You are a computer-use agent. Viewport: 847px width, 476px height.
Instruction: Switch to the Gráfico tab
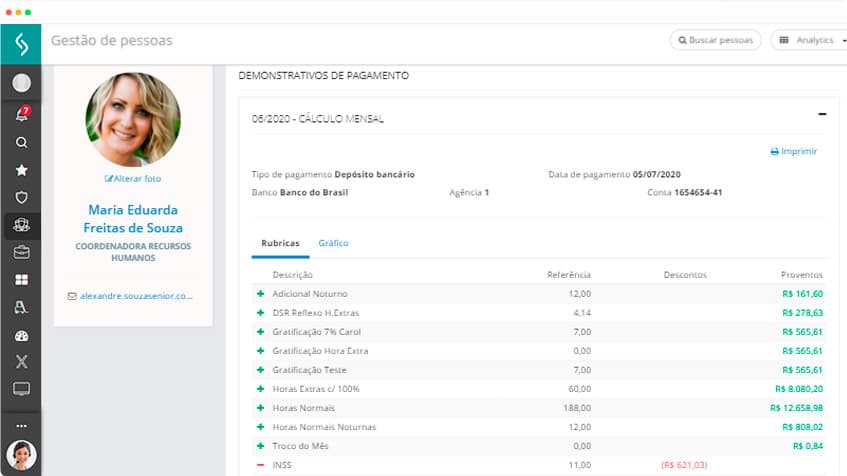pyautogui.click(x=333, y=243)
